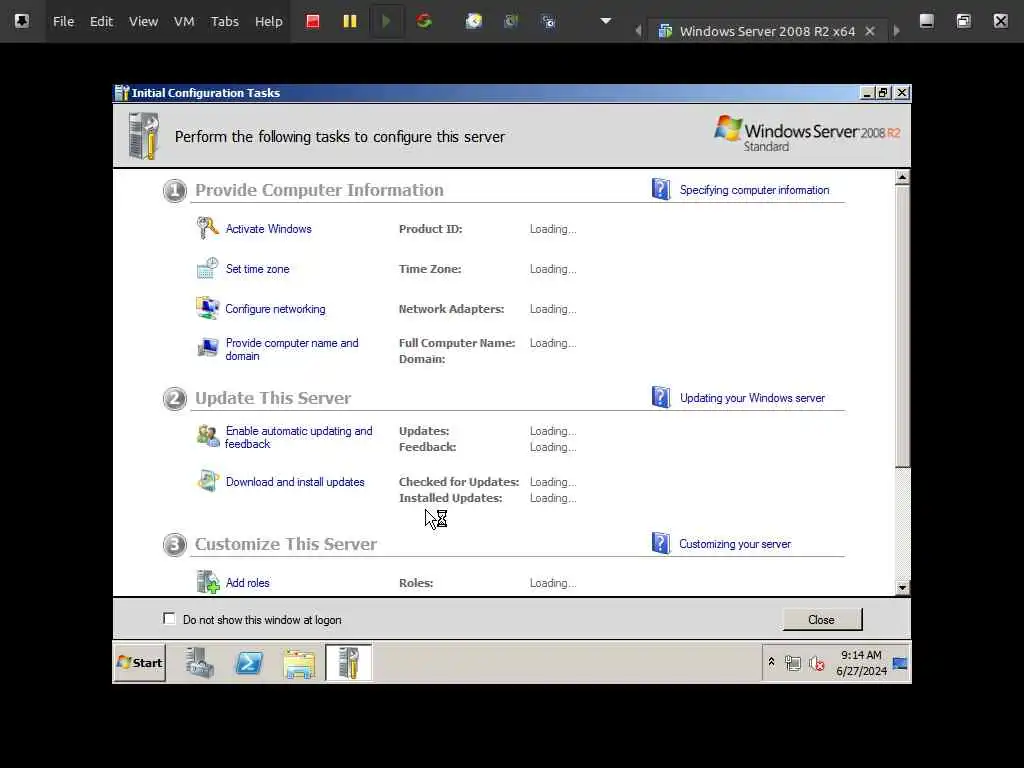Open Server Manager from taskbar
The height and width of the screenshot is (768, 1024).
click(200, 663)
